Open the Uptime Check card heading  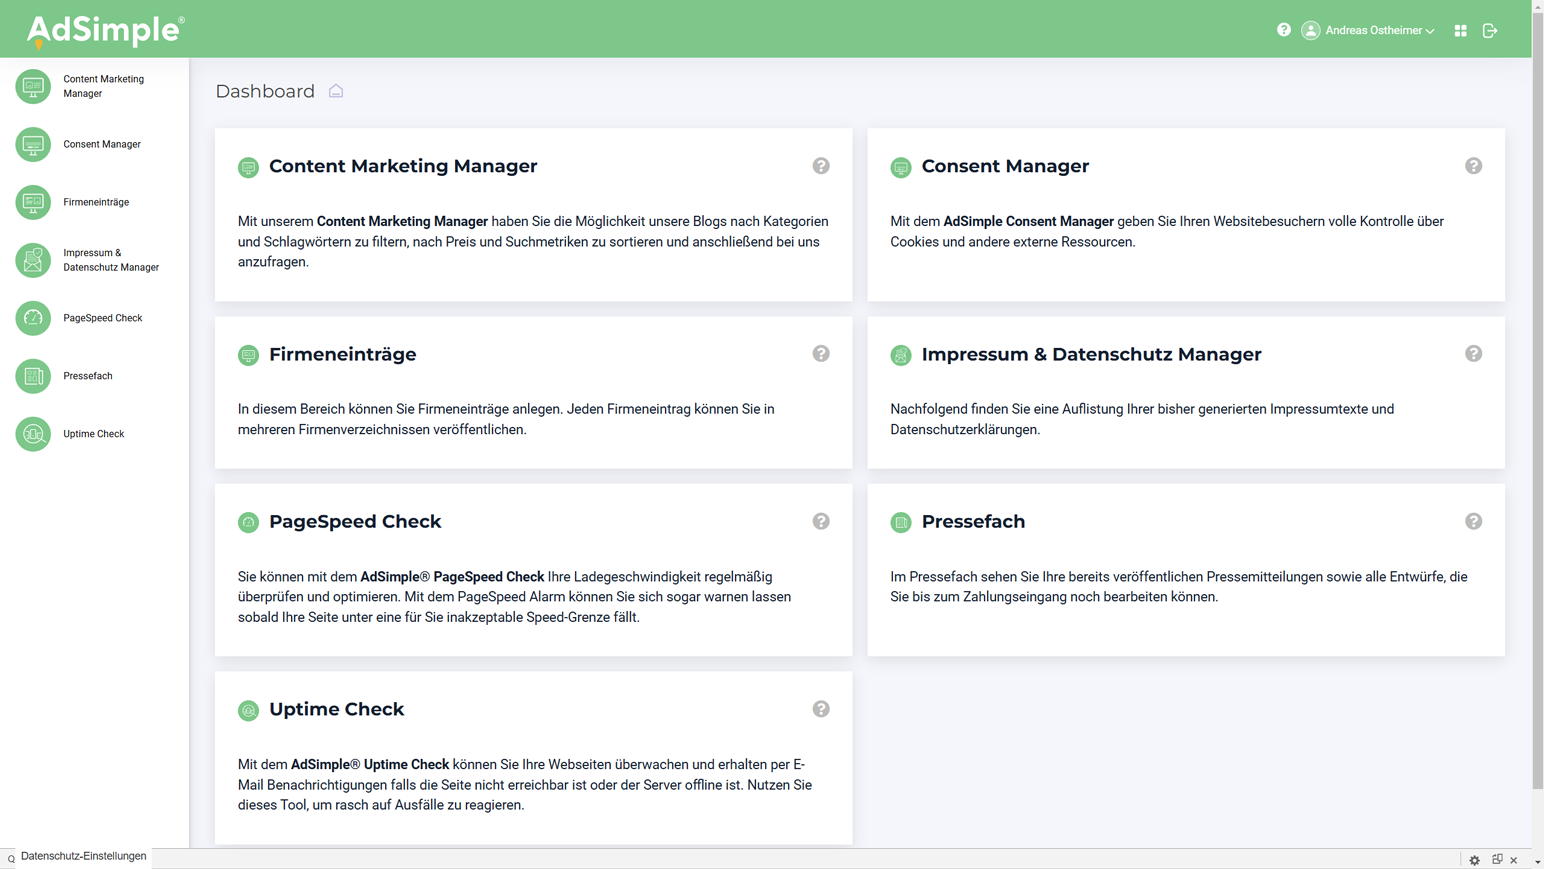coord(336,709)
